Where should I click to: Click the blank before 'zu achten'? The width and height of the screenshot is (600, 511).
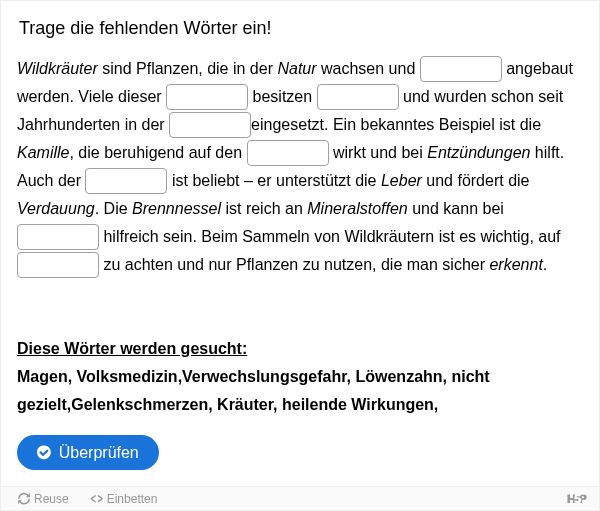pyautogui.click(x=58, y=264)
